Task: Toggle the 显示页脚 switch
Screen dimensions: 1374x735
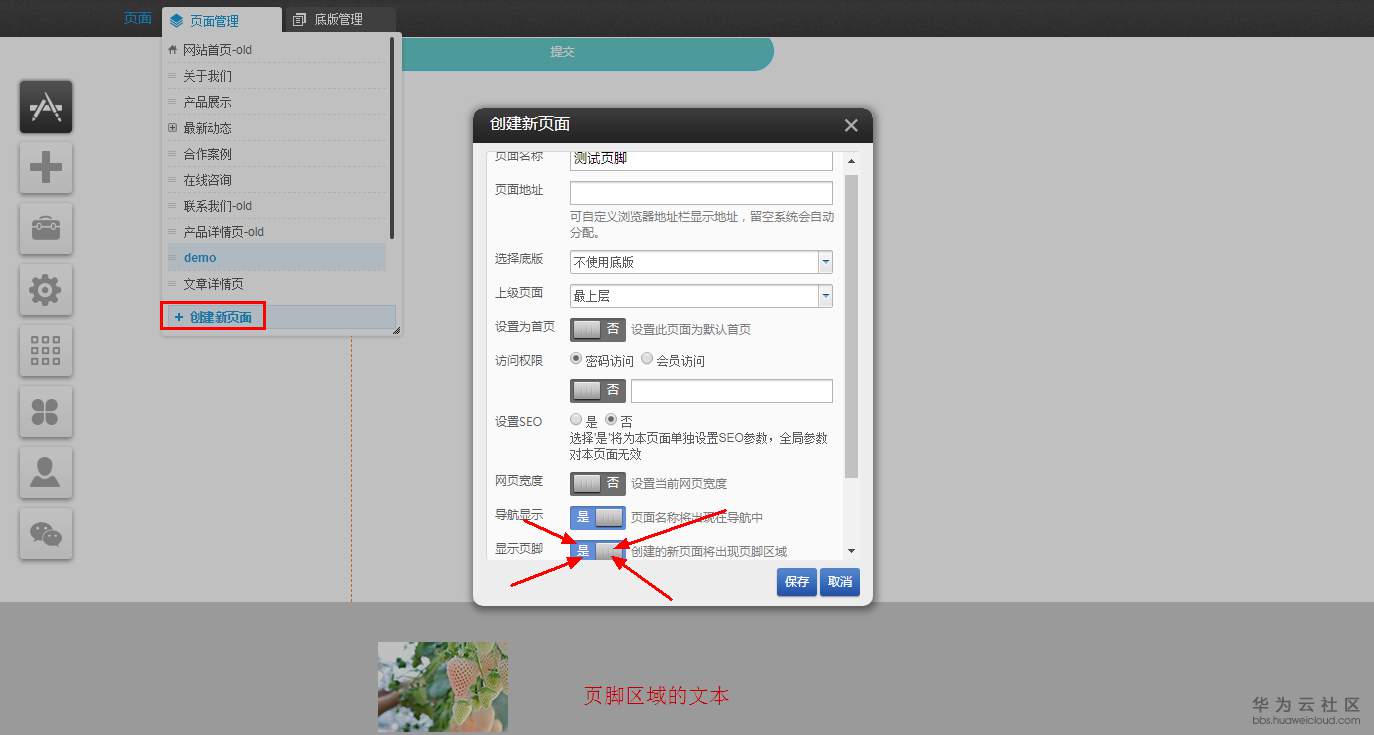Action: coord(598,551)
